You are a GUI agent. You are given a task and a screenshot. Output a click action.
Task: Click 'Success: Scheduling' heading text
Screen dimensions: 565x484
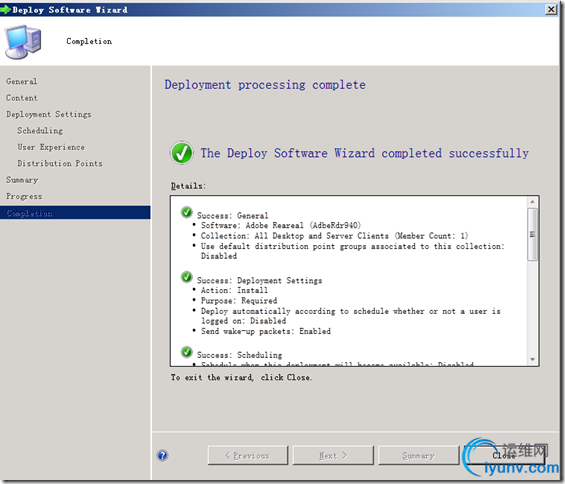coord(239,355)
